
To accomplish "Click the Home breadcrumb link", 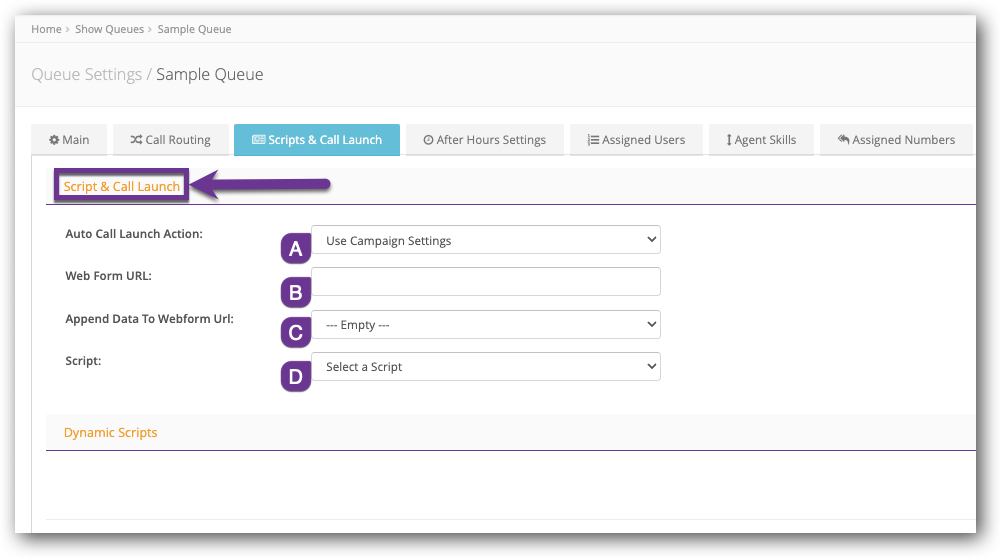I will pyautogui.click(x=46, y=29).
